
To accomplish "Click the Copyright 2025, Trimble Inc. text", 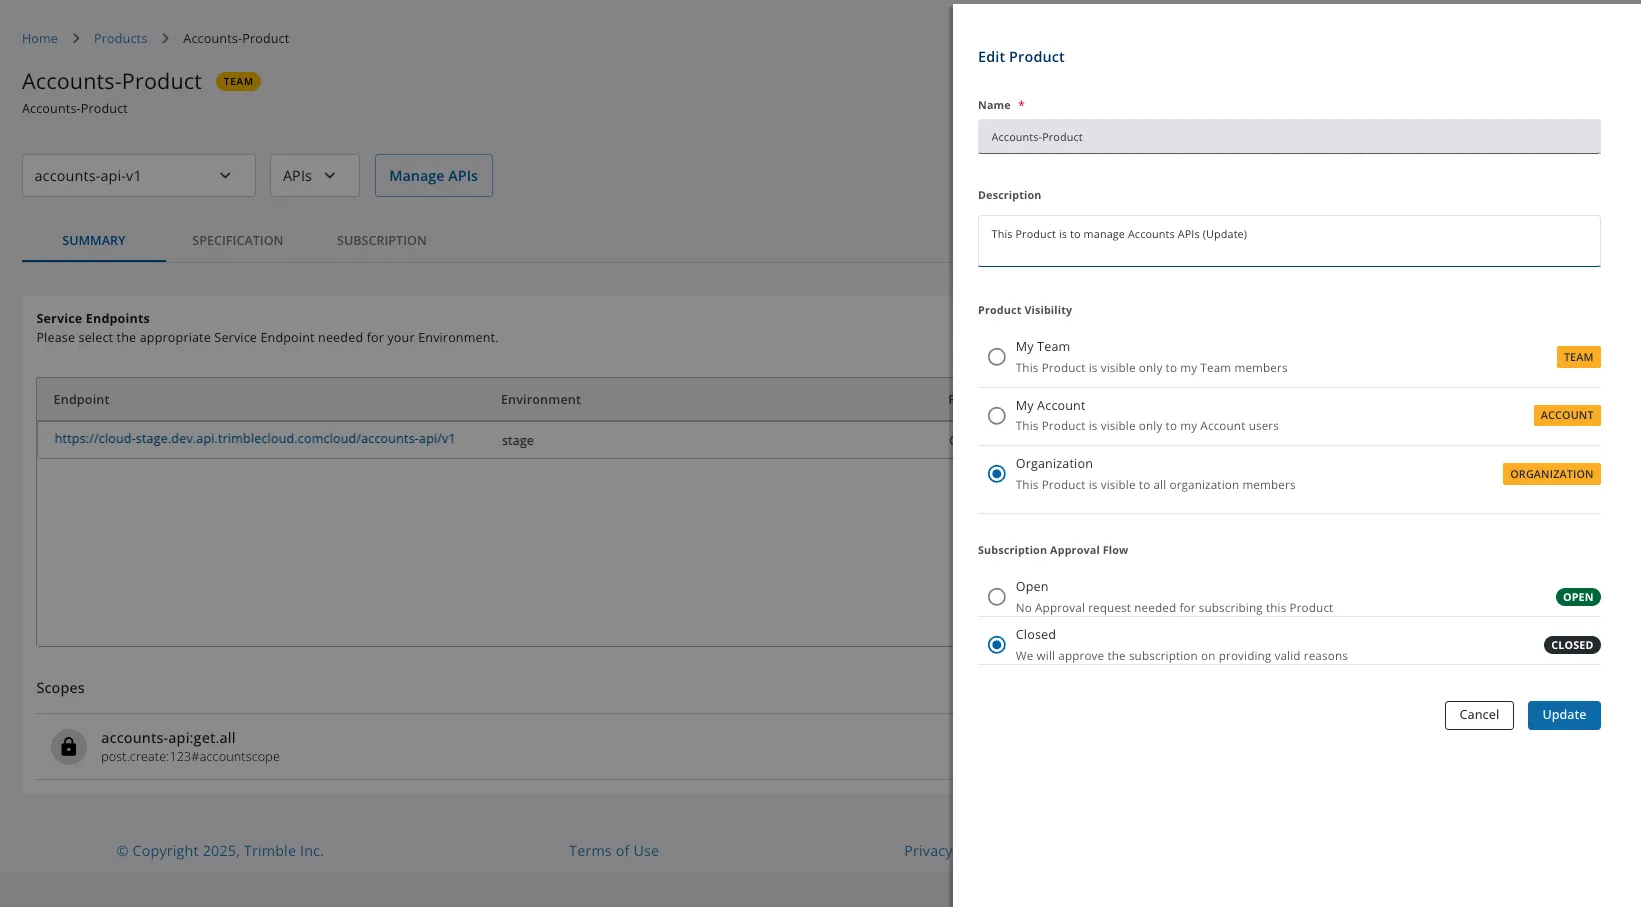I will click(x=220, y=851).
